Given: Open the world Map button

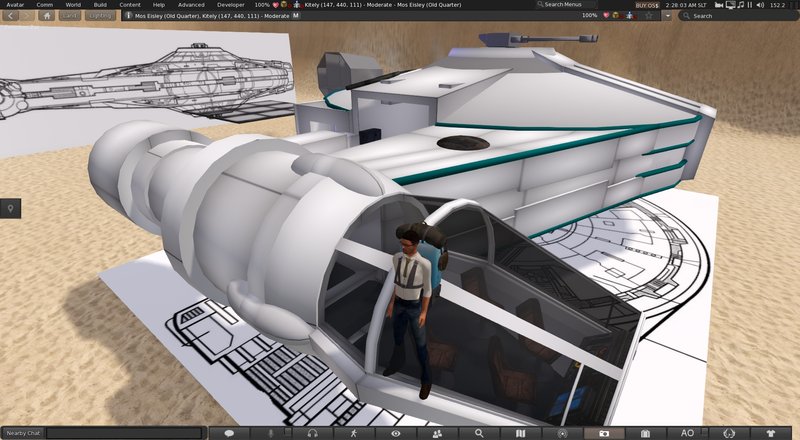Looking at the screenshot, I should (x=520, y=433).
